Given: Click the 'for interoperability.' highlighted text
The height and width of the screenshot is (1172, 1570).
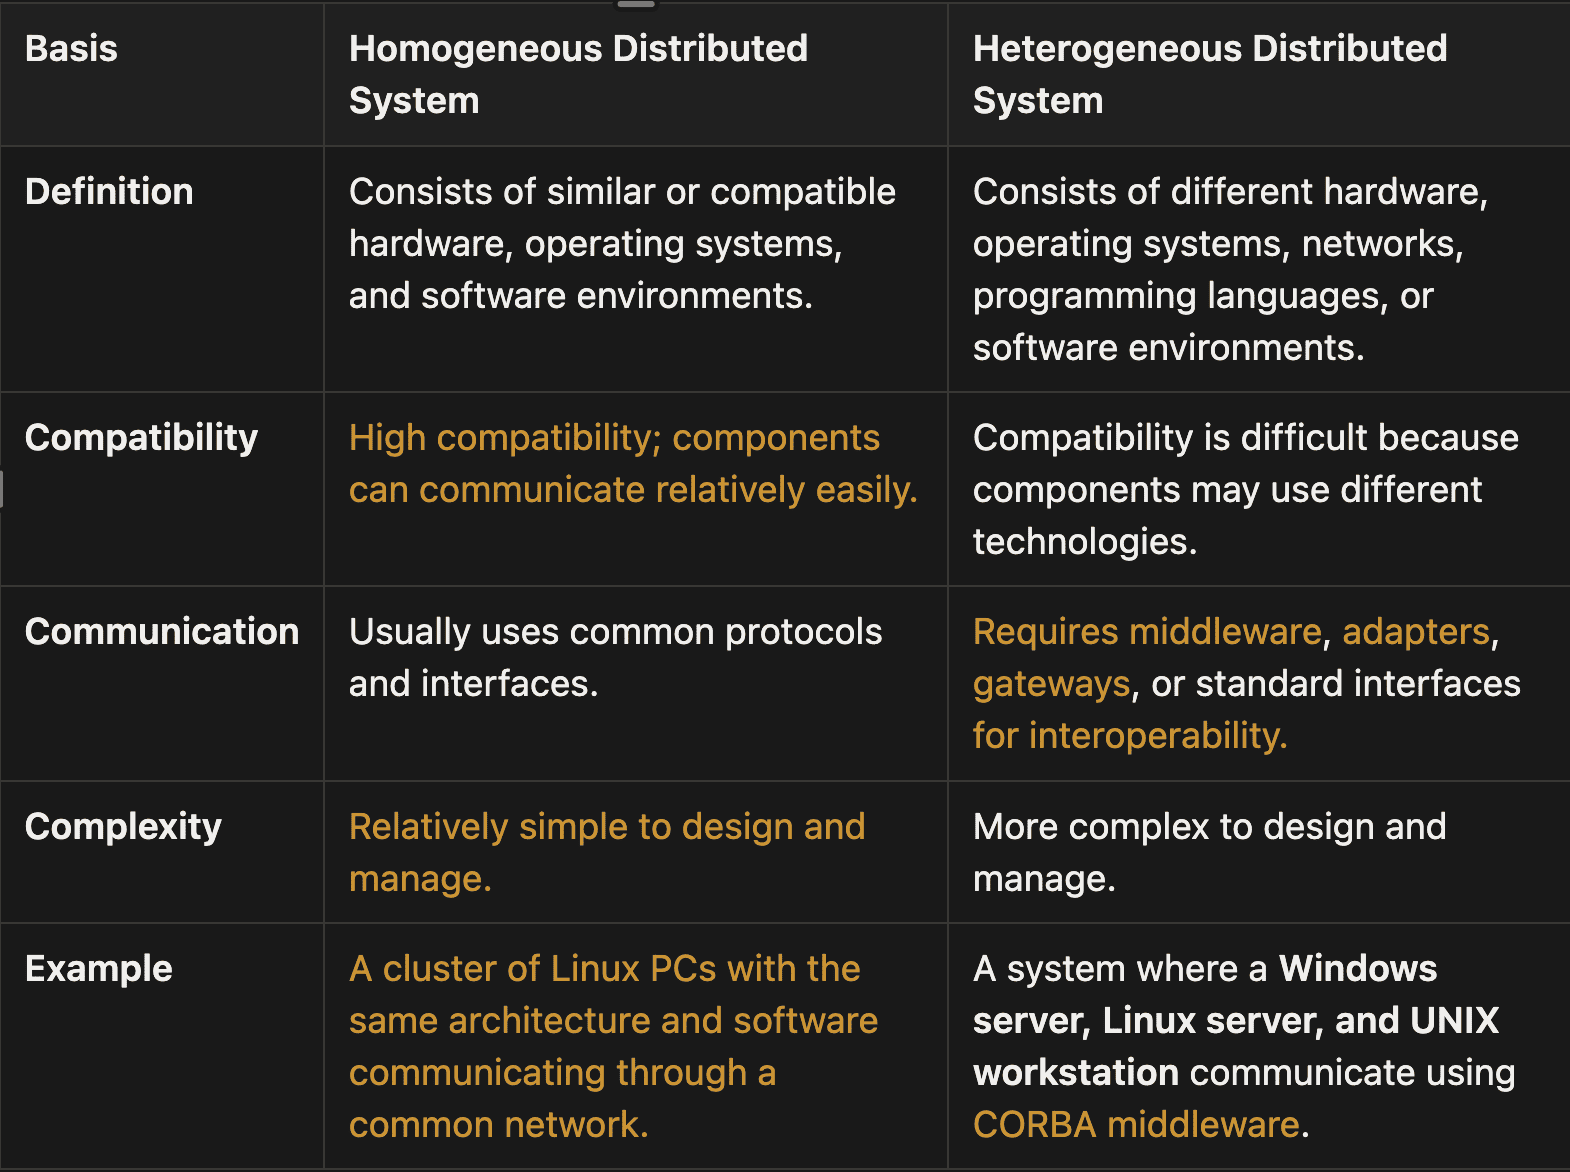Looking at the screenshot, I should [x=1130, y=736].
